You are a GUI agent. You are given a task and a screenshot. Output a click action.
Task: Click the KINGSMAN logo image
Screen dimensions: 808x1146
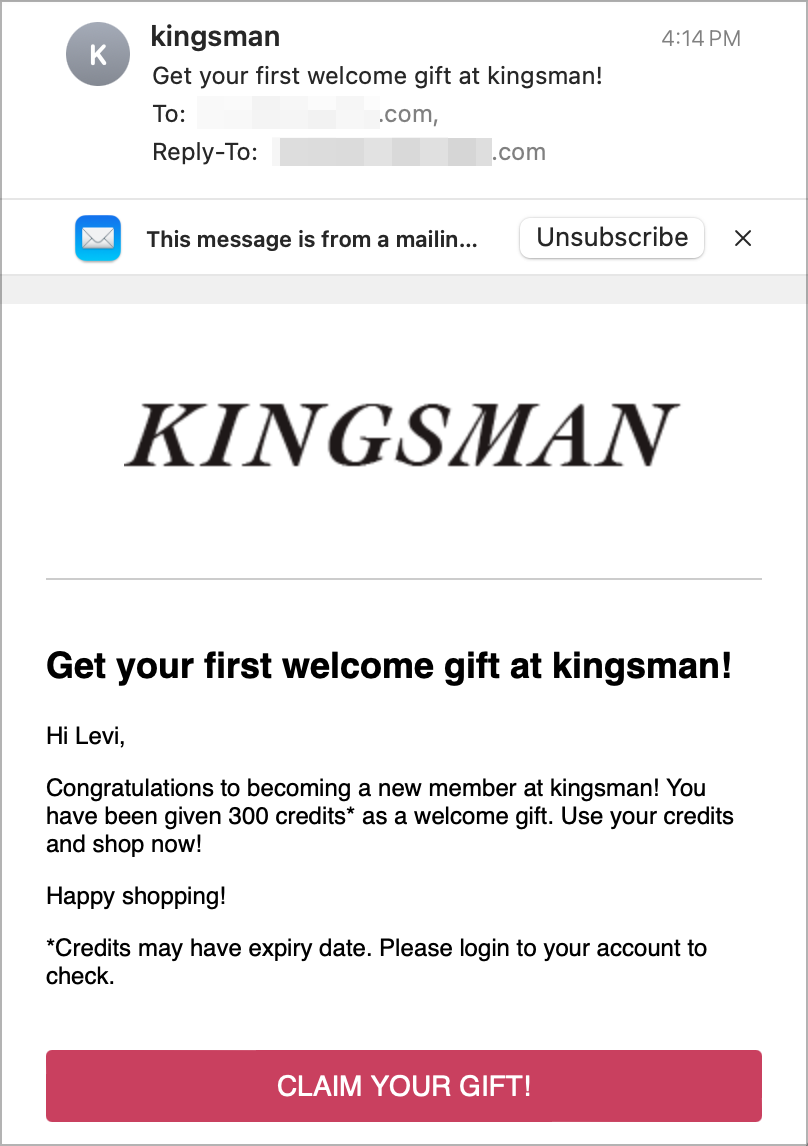click(403, 435)
